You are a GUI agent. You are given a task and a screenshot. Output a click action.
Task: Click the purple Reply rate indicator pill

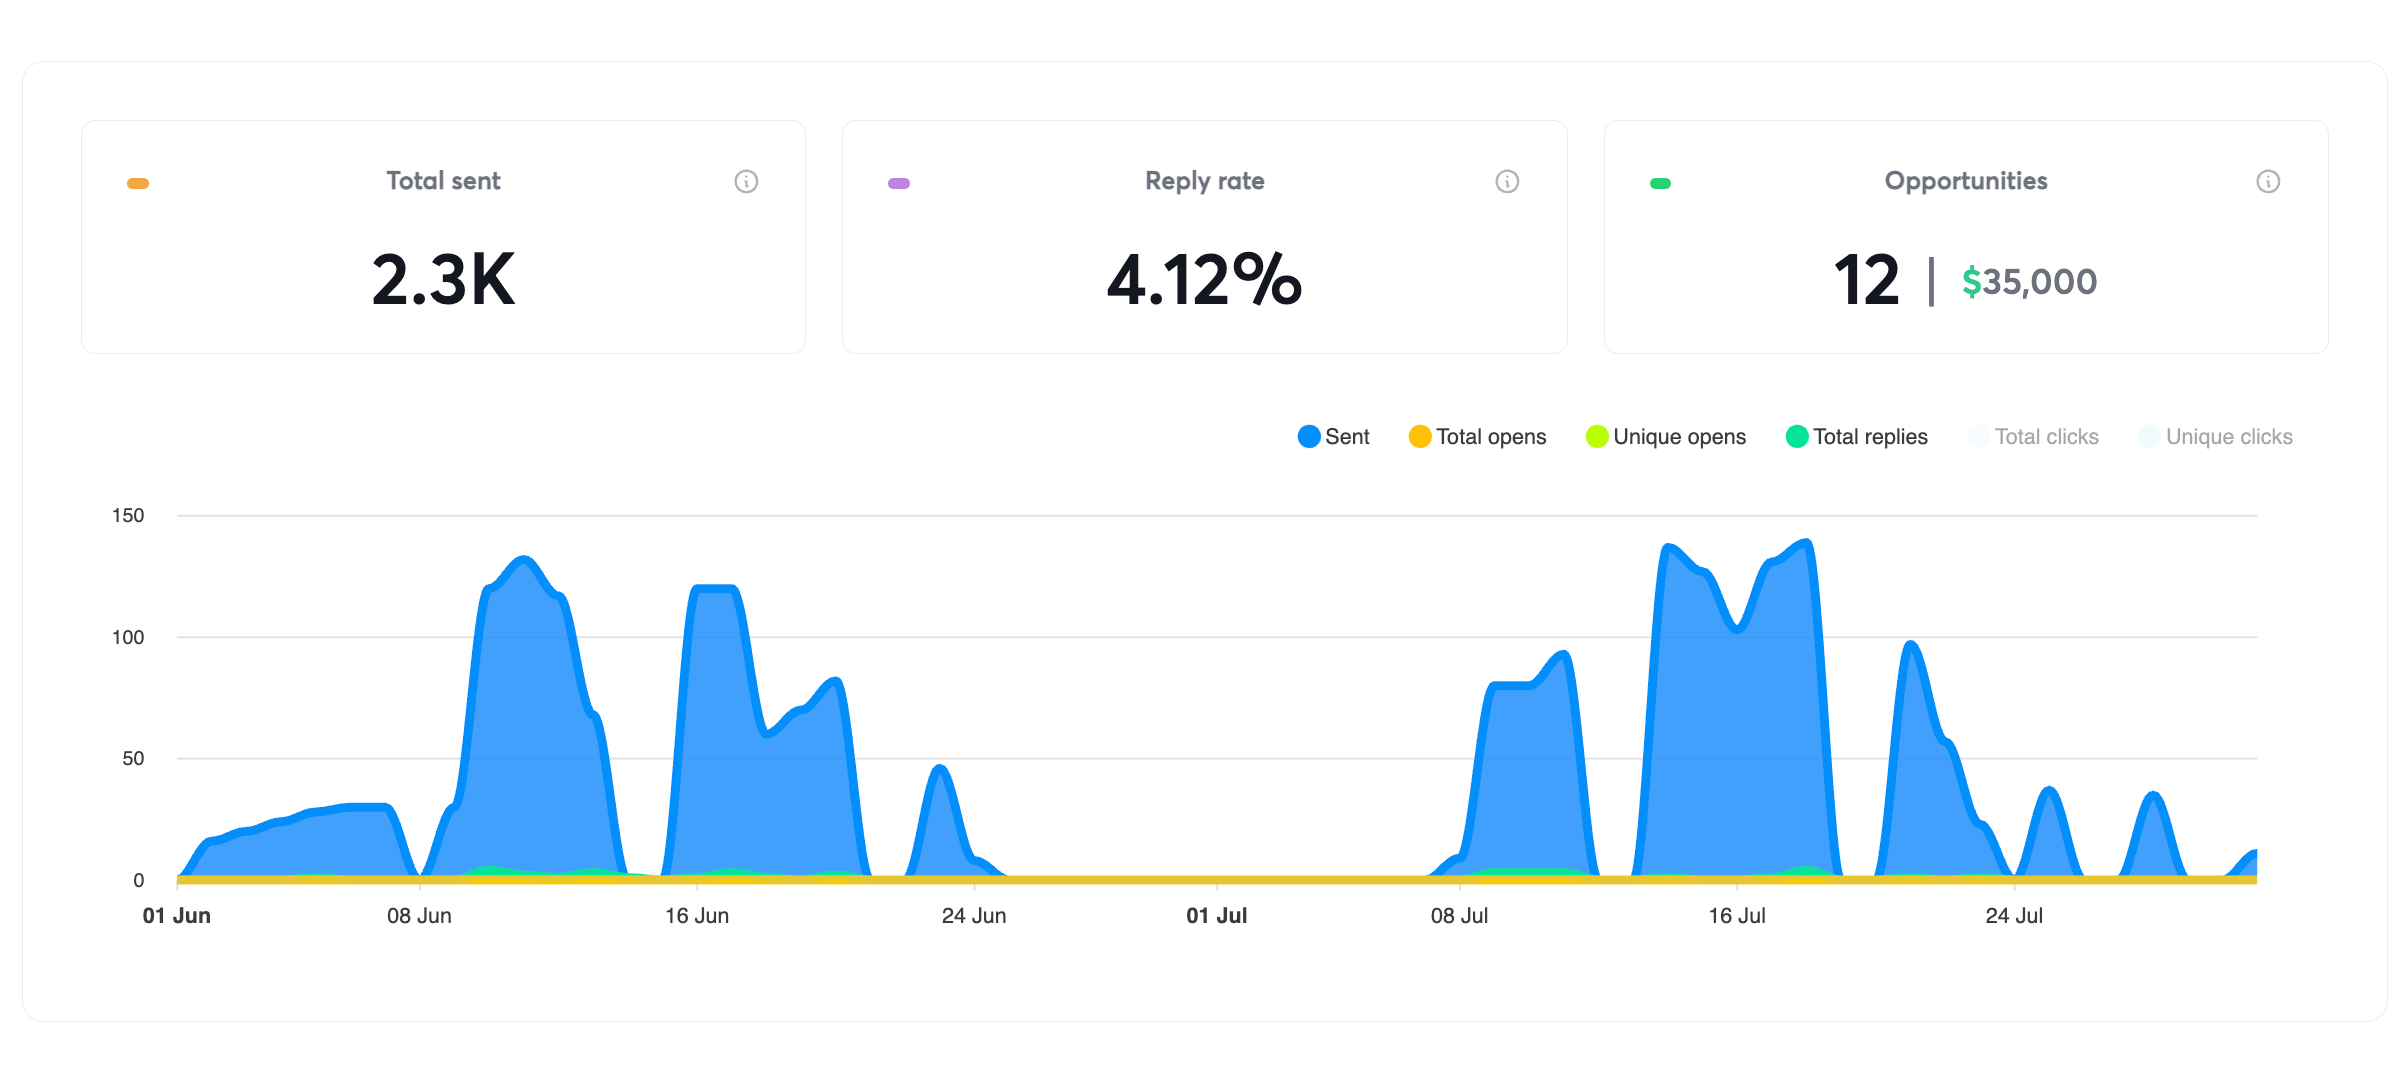(x=899, y=183)
